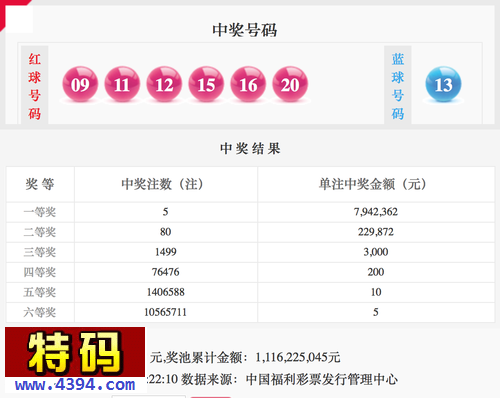Select the 二等奖 row label
500x398 pixels.
[x=40, y=232]
